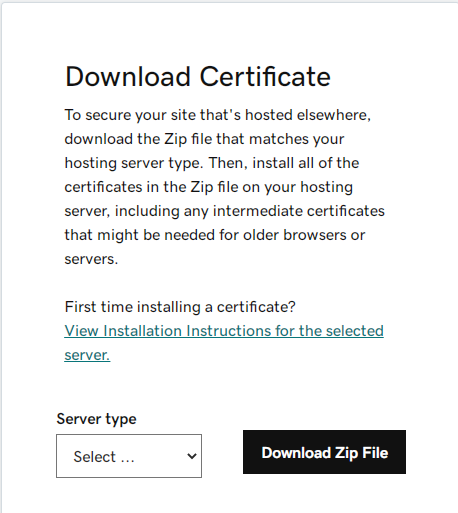Screen dimensions: 458x513
Task: Click the word 'Certificate' in the heading
Action: 265,77
